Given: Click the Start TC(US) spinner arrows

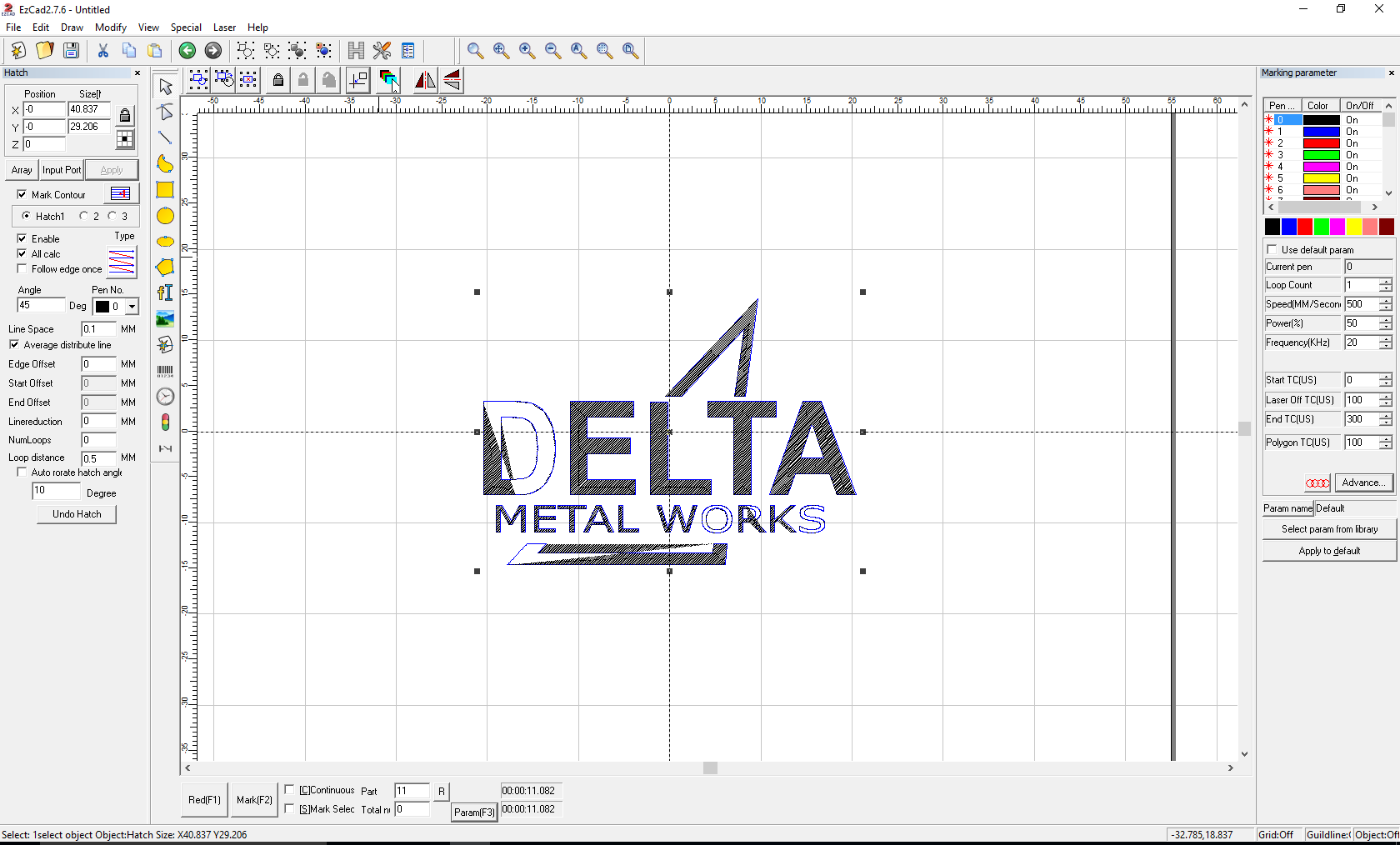Looking at the screenshot, I should tap(1385, 380).
